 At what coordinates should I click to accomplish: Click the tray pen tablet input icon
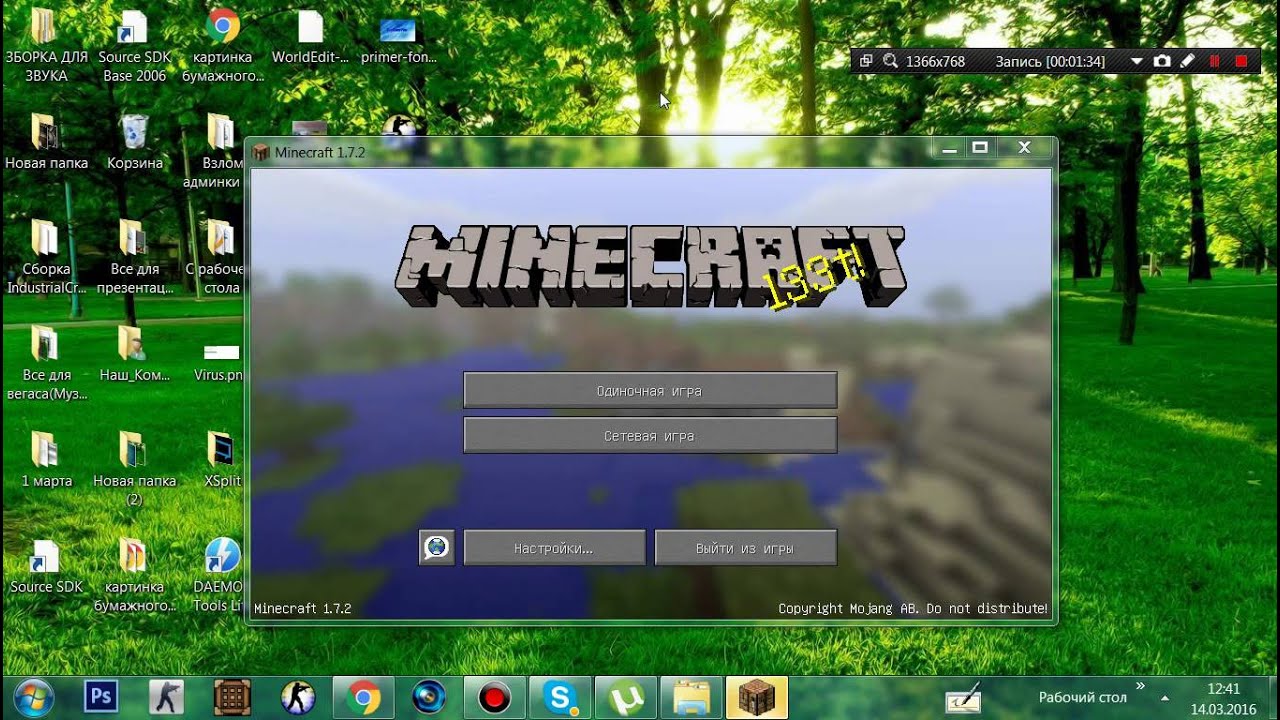963,698
